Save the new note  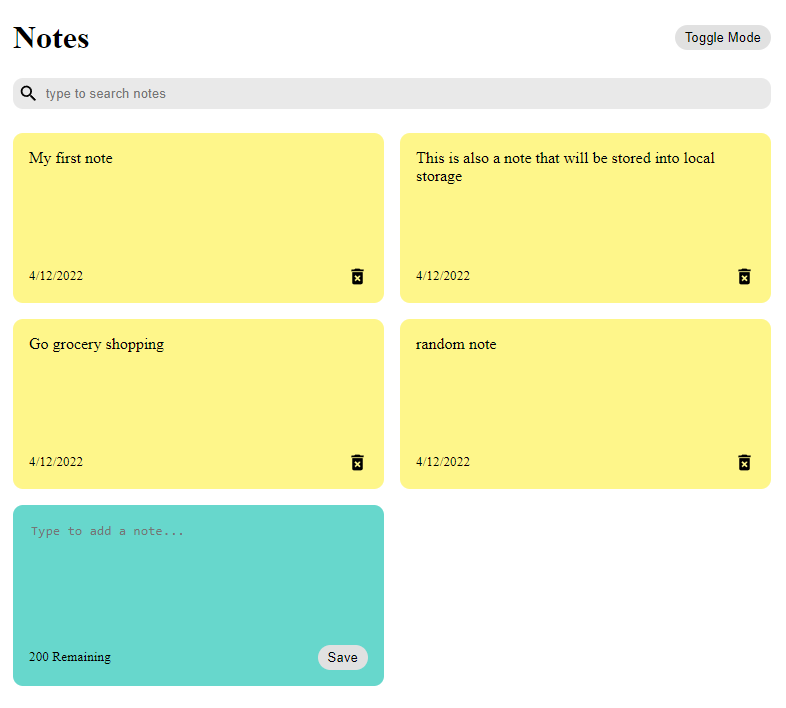342,657
